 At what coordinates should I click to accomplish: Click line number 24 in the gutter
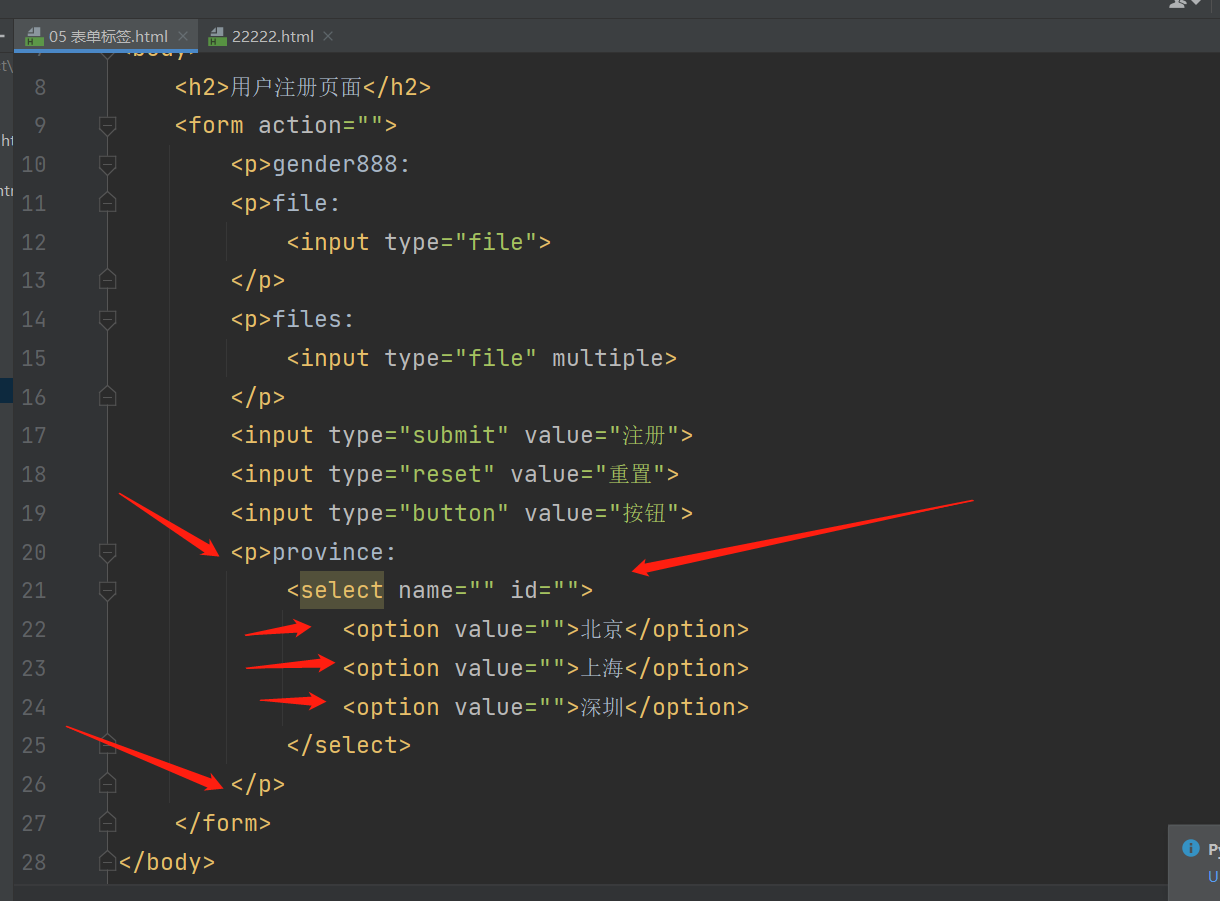pos(34,707)
